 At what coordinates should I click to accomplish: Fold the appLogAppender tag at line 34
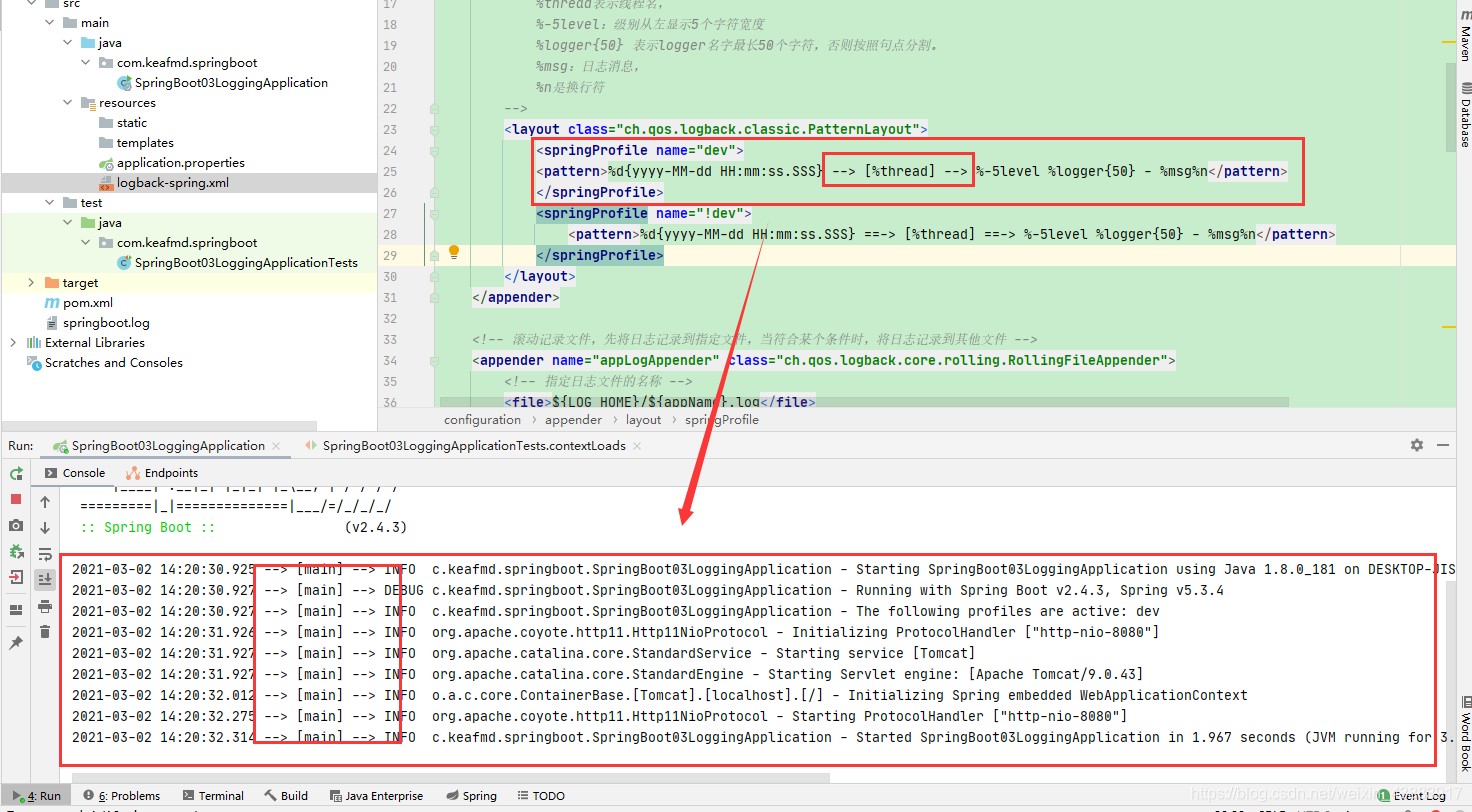(x=433, y=360)
